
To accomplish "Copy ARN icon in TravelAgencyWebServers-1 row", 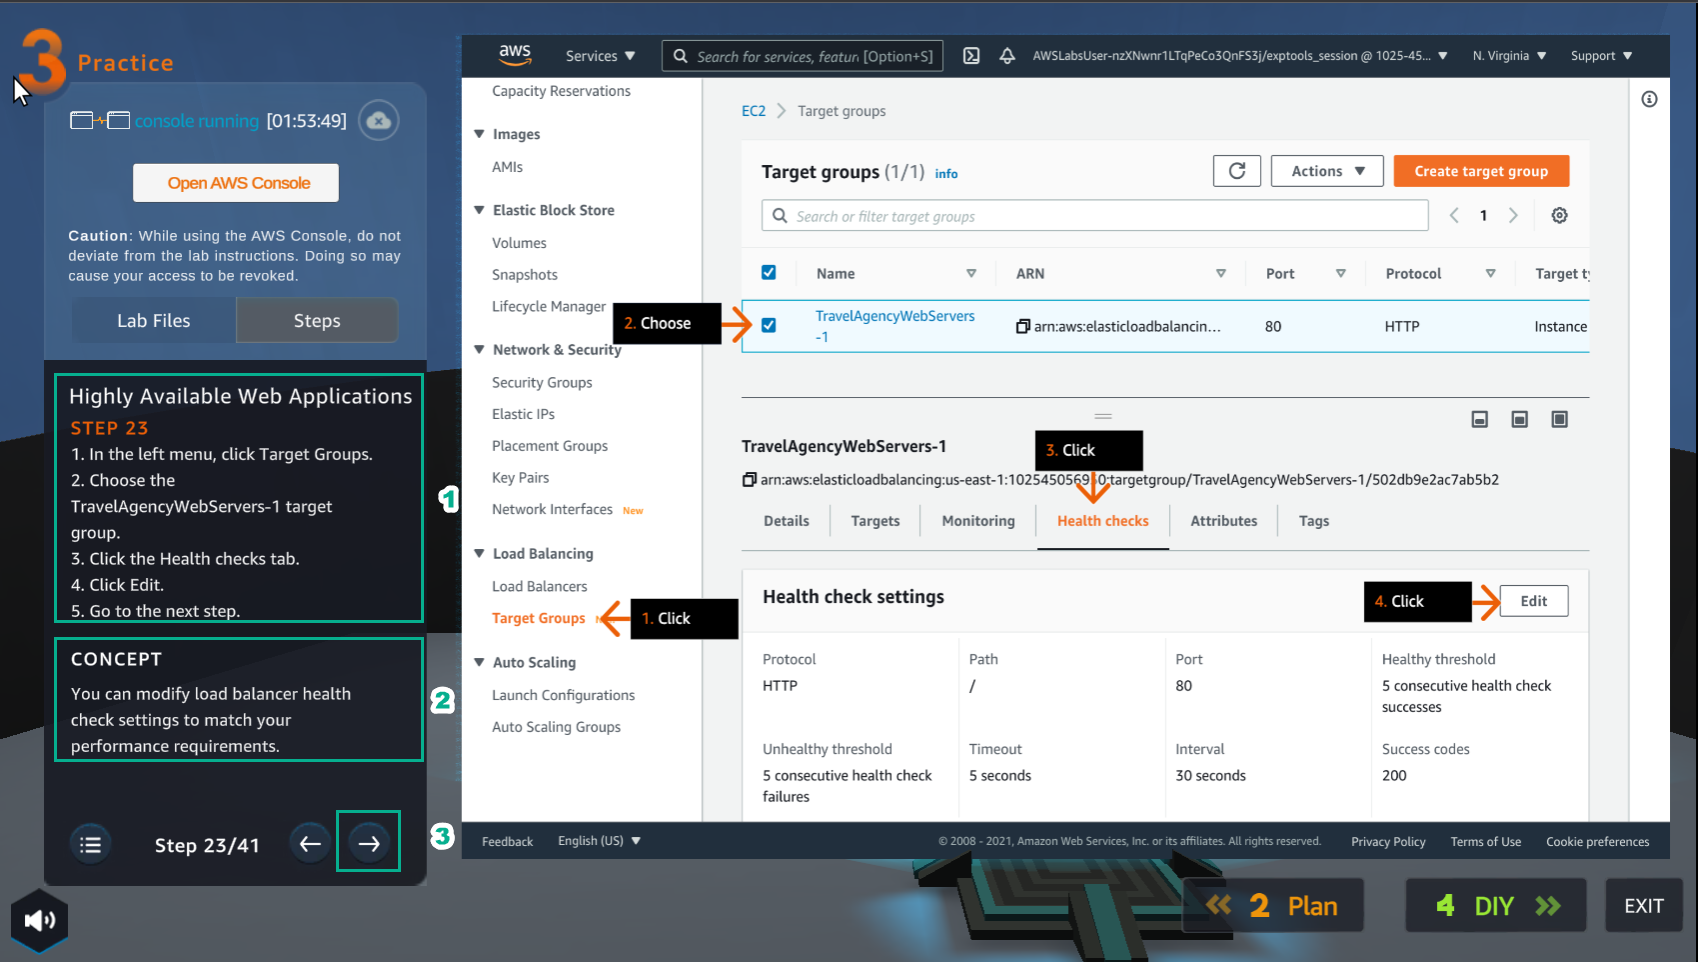I will 1022,326.
